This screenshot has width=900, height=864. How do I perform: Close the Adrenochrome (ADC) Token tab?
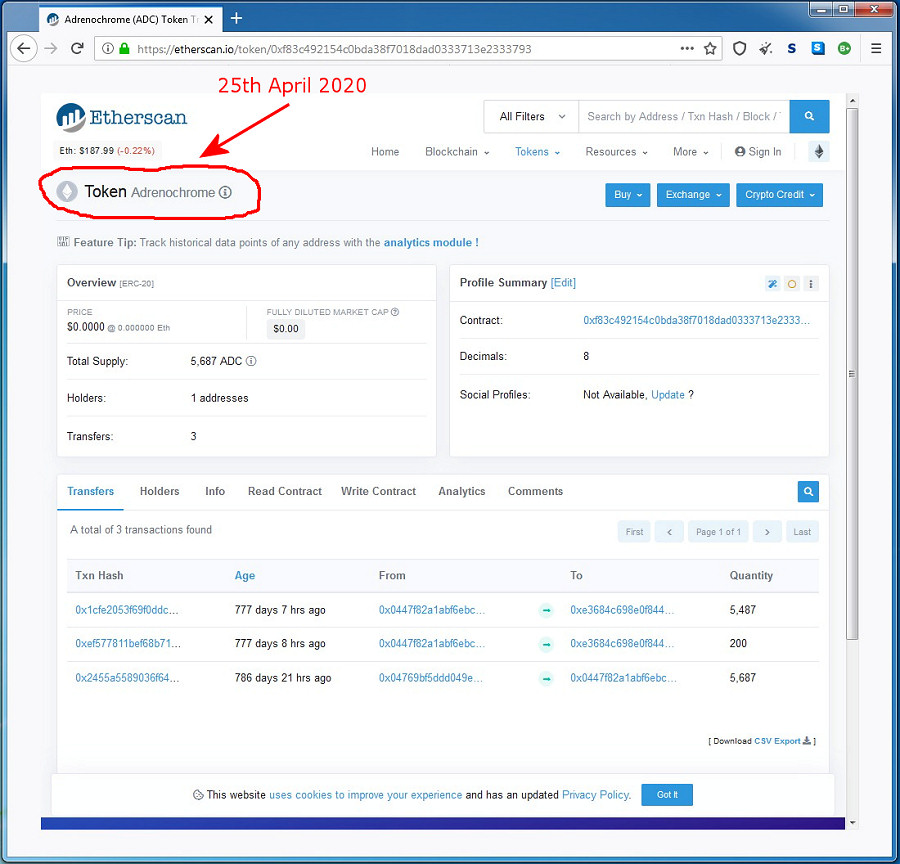tap(209, 20)
